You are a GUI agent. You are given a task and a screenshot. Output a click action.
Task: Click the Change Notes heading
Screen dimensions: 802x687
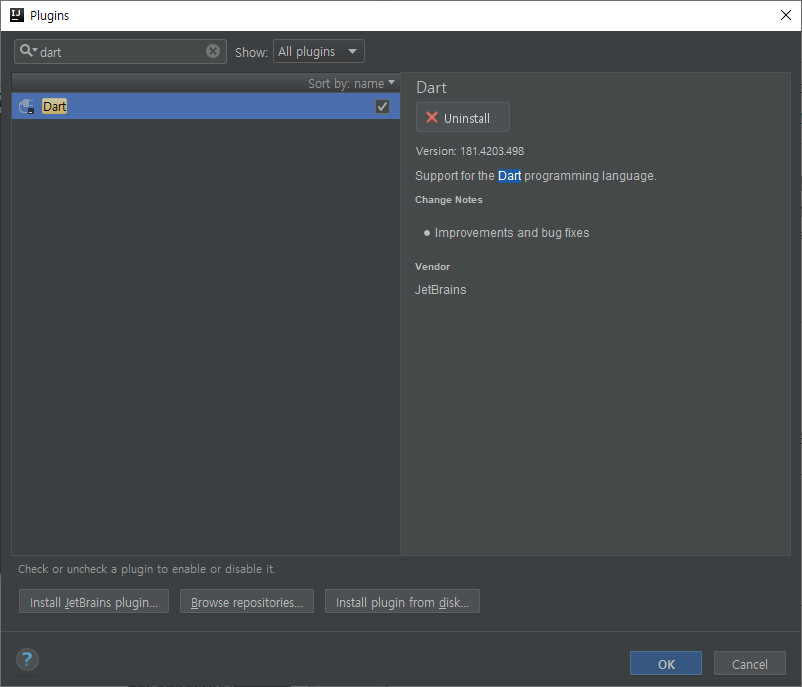449,200
